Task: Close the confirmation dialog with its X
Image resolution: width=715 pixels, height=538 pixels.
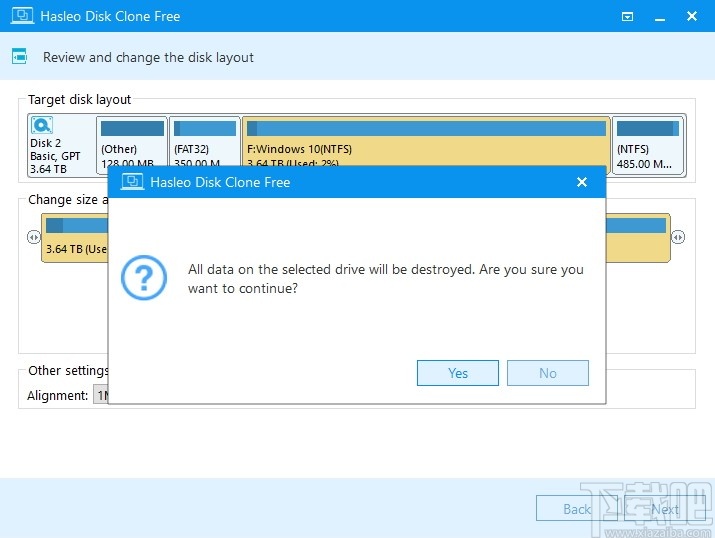Action: click(582, 182)
